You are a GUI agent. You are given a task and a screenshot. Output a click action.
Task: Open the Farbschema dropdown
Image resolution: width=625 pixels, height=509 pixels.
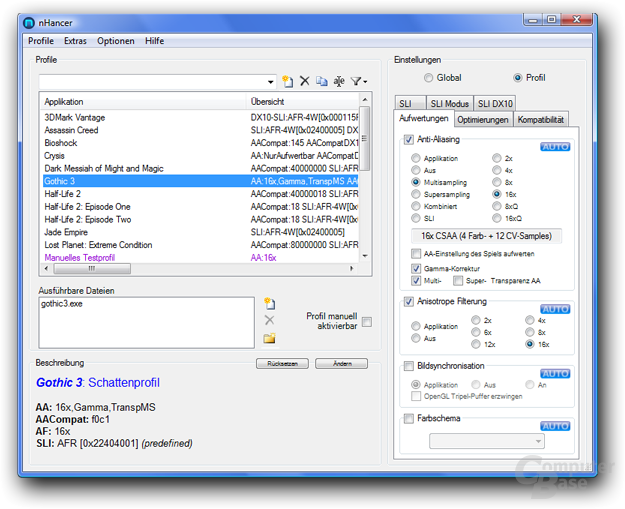point(487,441)
